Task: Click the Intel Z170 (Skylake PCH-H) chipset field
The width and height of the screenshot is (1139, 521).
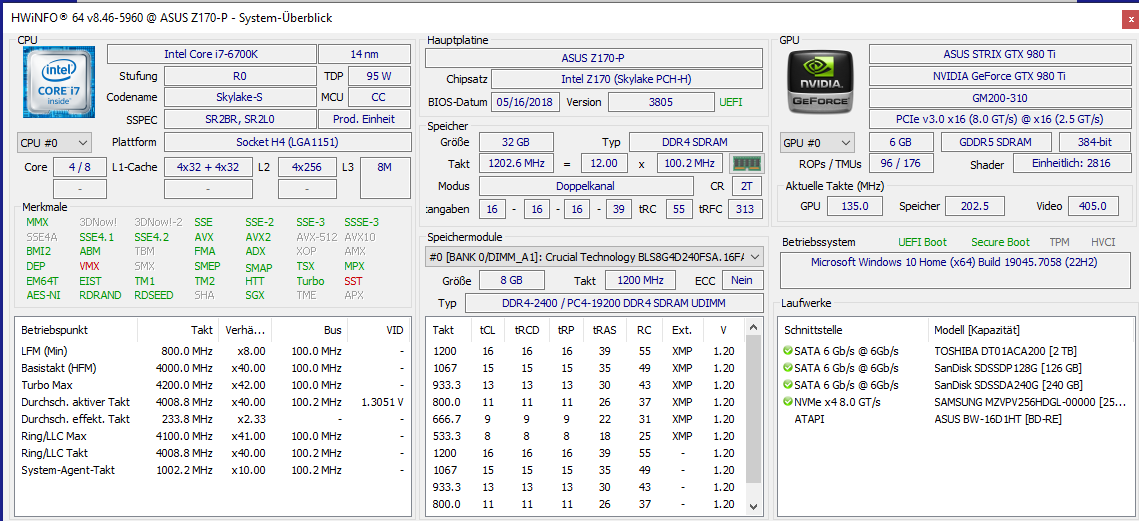Action: 628,78
